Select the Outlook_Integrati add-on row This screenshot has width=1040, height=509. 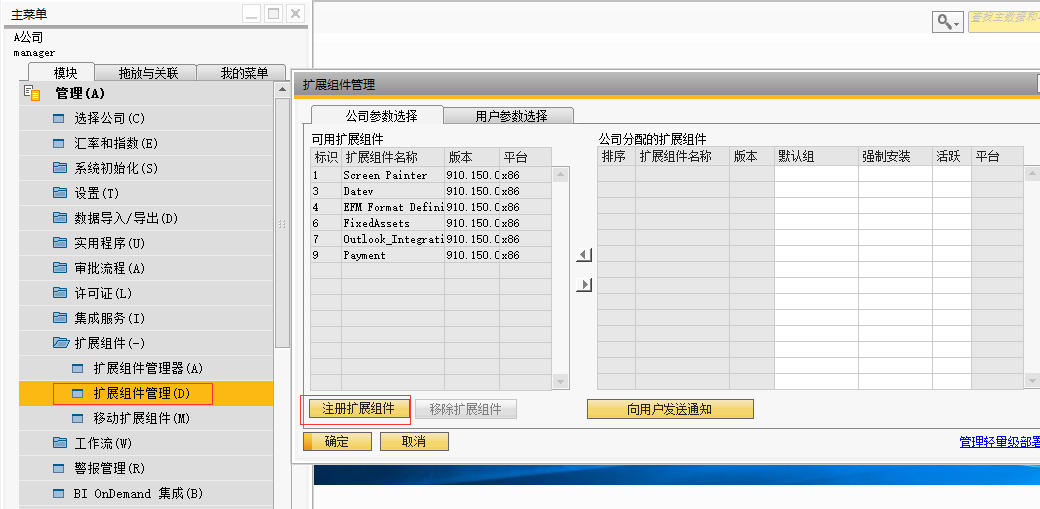pyautogui.click(x=431, y=239)
